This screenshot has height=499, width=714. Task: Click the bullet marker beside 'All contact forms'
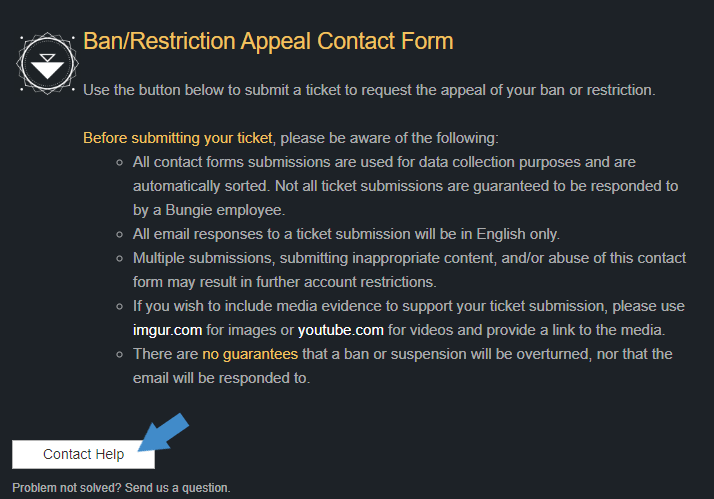(120, 163)
